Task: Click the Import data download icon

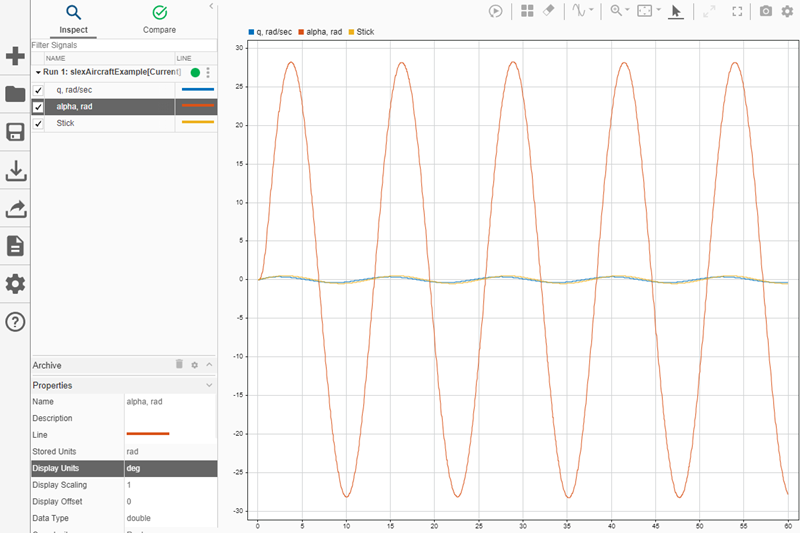Action: 15,171
